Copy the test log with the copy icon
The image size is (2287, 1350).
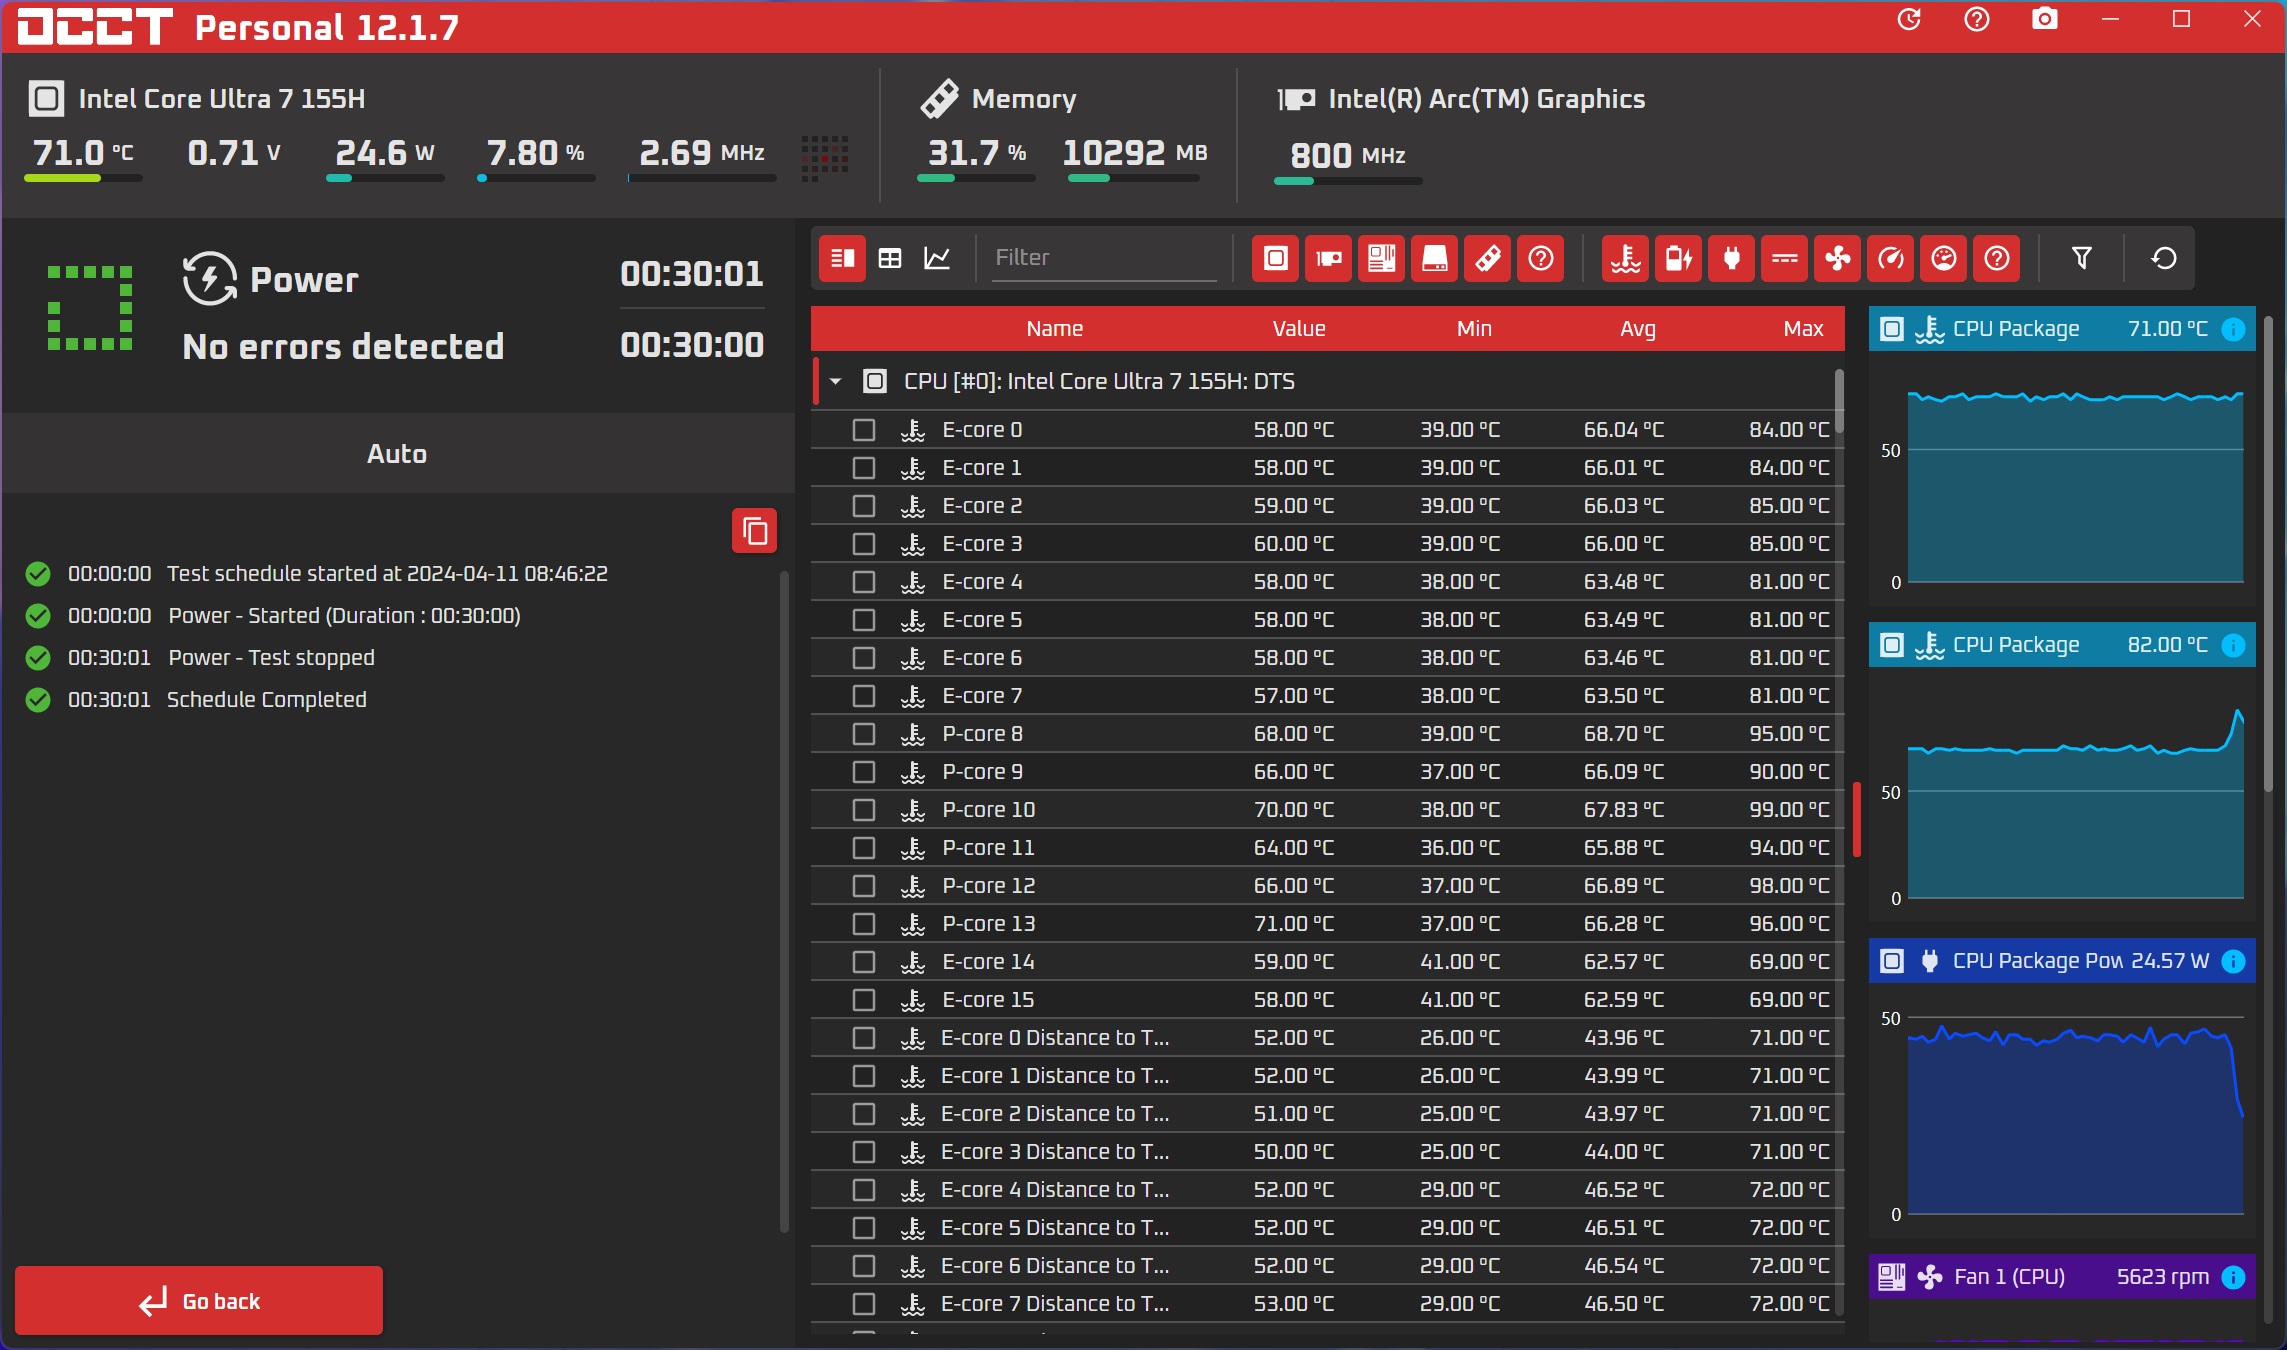pos(755,531)
